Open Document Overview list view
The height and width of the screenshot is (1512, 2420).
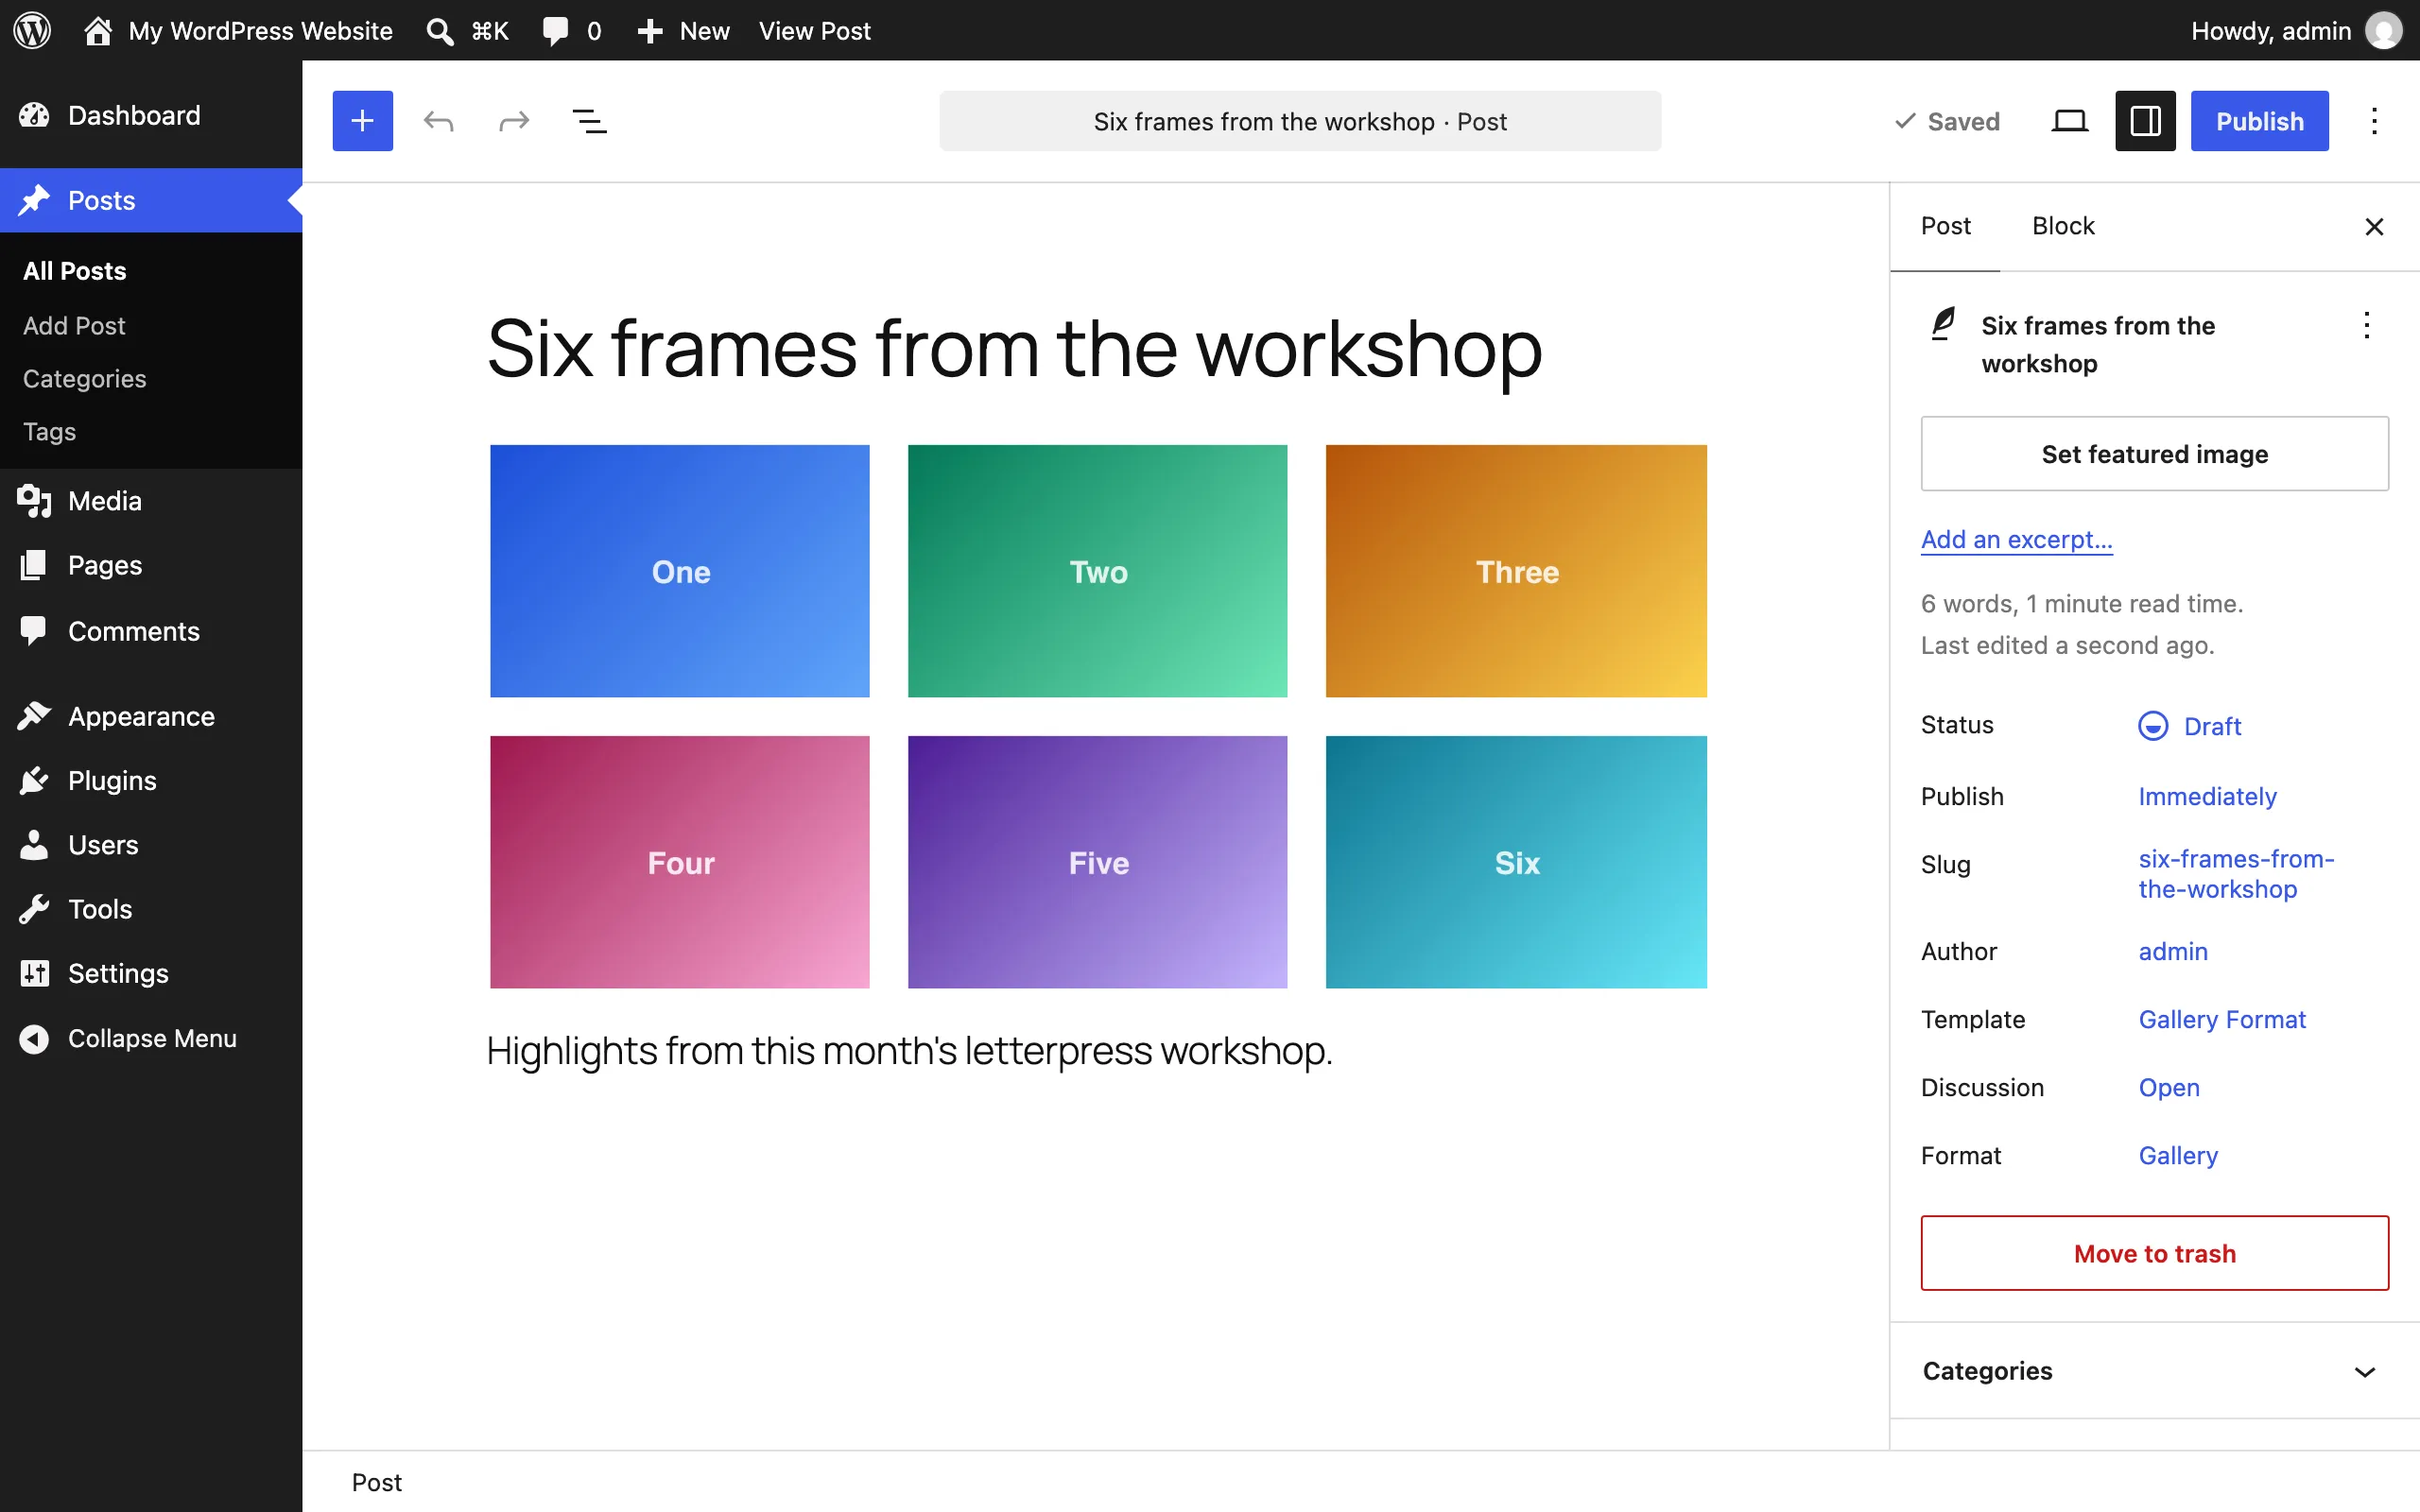(589, 121)
